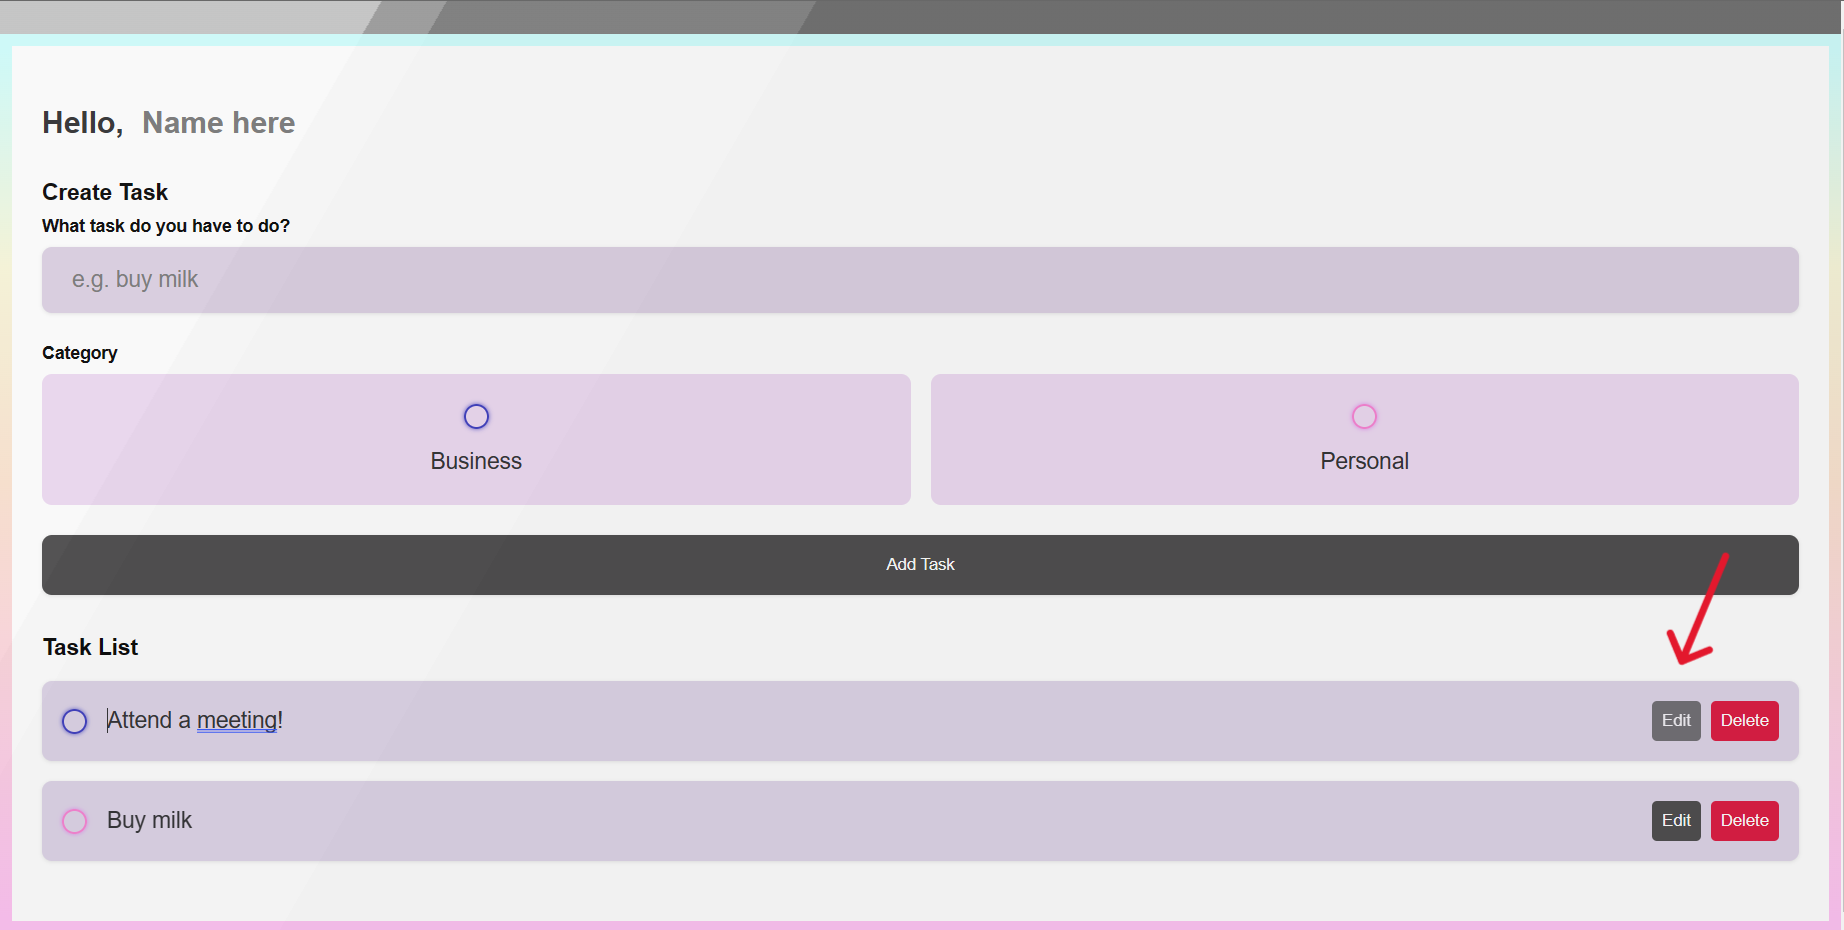Click the Add Task button

[x=920, y=564]
